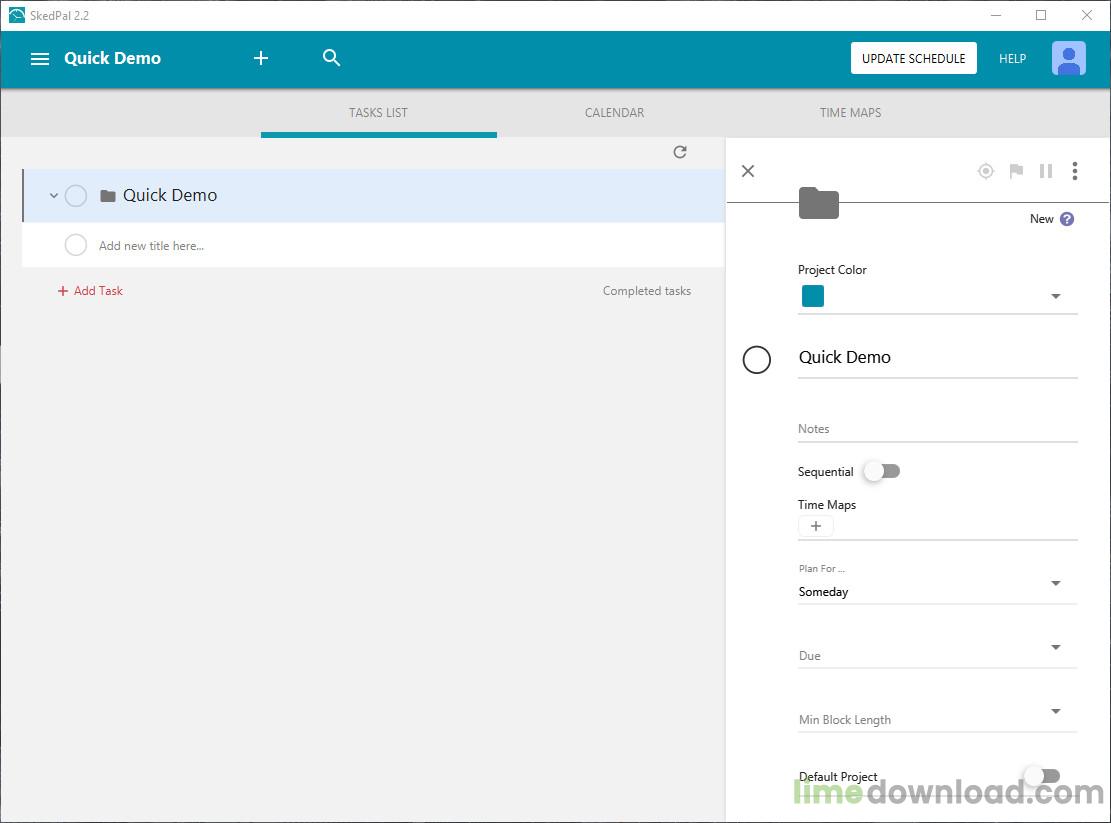Open the hamburger navigation menu
The height and width of the screenshot is (823, 1111).
pos(40,59)
